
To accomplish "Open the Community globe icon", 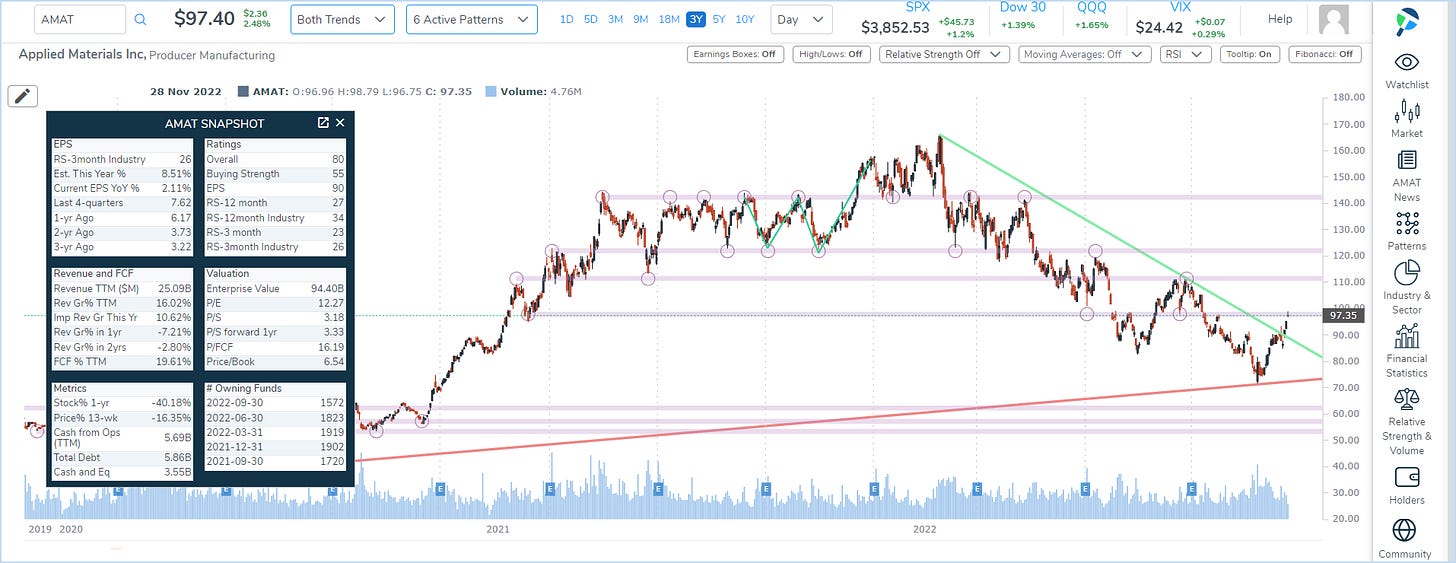I will (x=1405, y=529).
